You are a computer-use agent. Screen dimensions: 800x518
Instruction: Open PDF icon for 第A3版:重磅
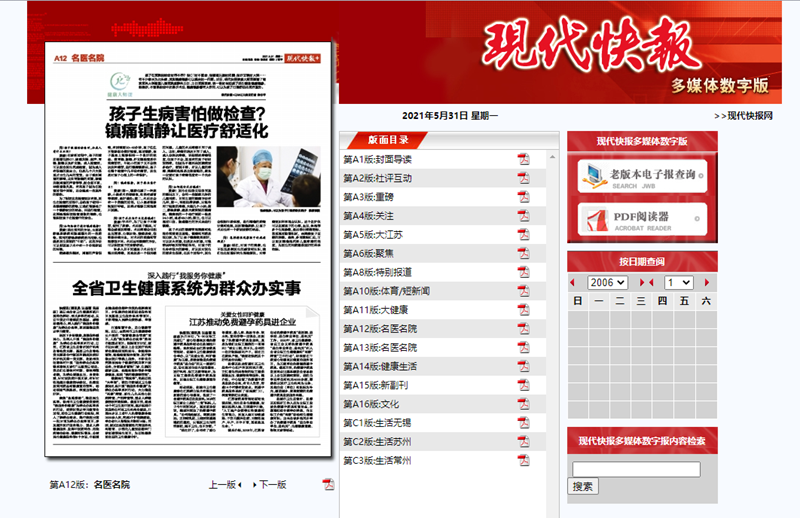click(x=523, y=197)
